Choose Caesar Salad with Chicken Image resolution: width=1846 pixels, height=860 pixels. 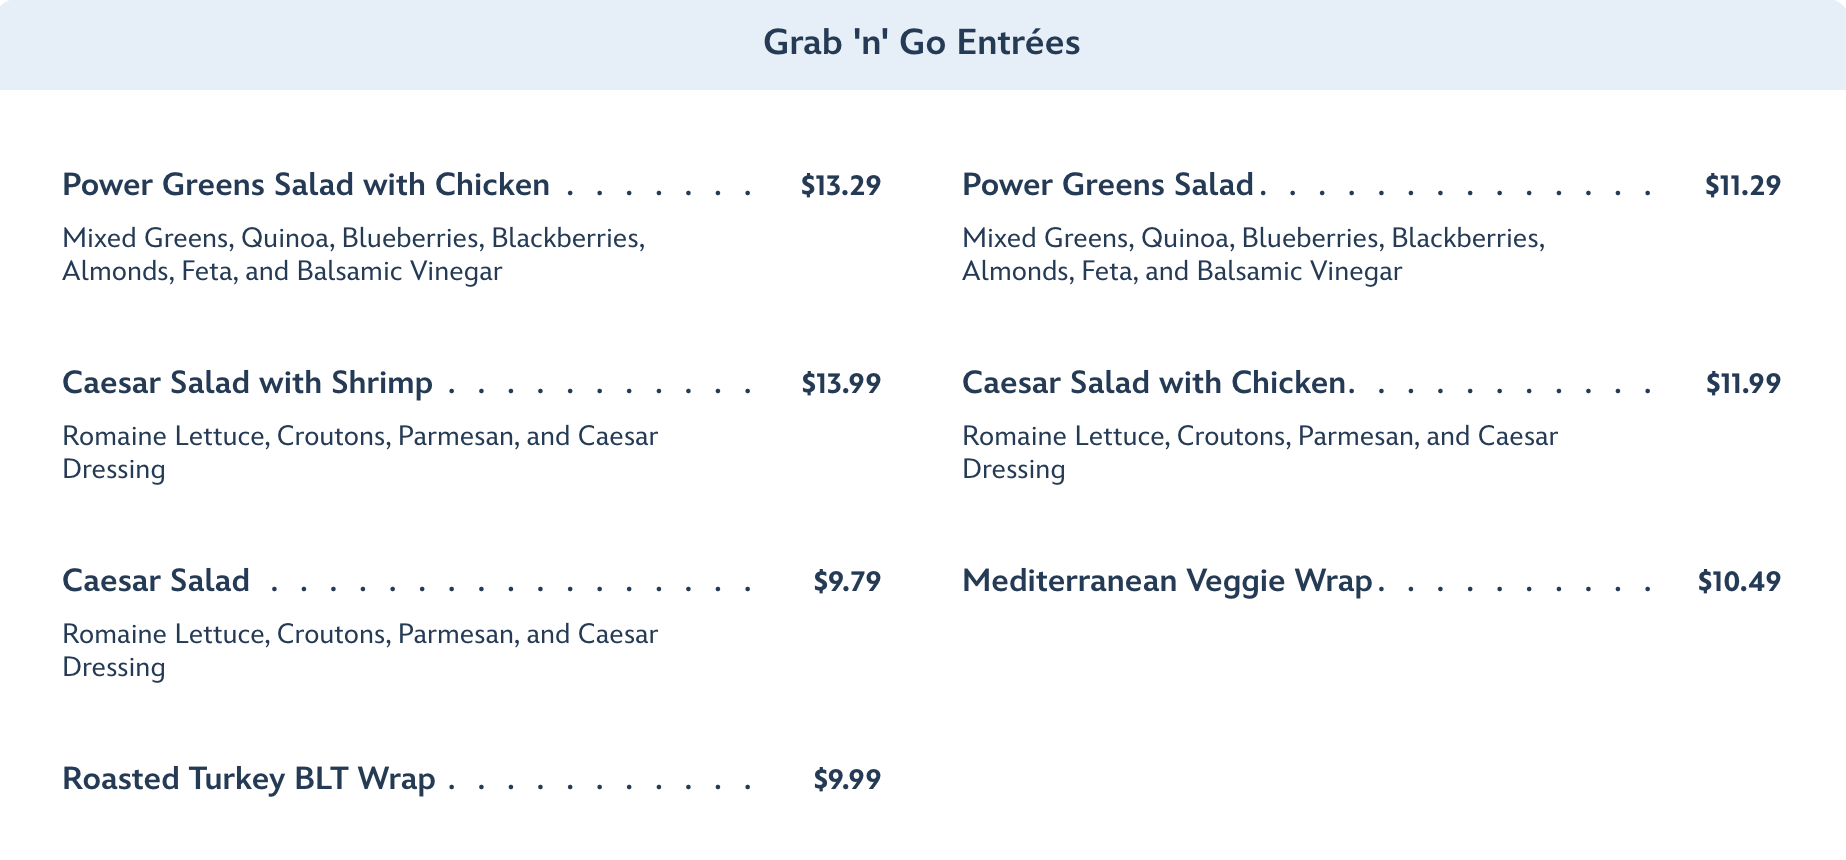[x=1153, y=383]
